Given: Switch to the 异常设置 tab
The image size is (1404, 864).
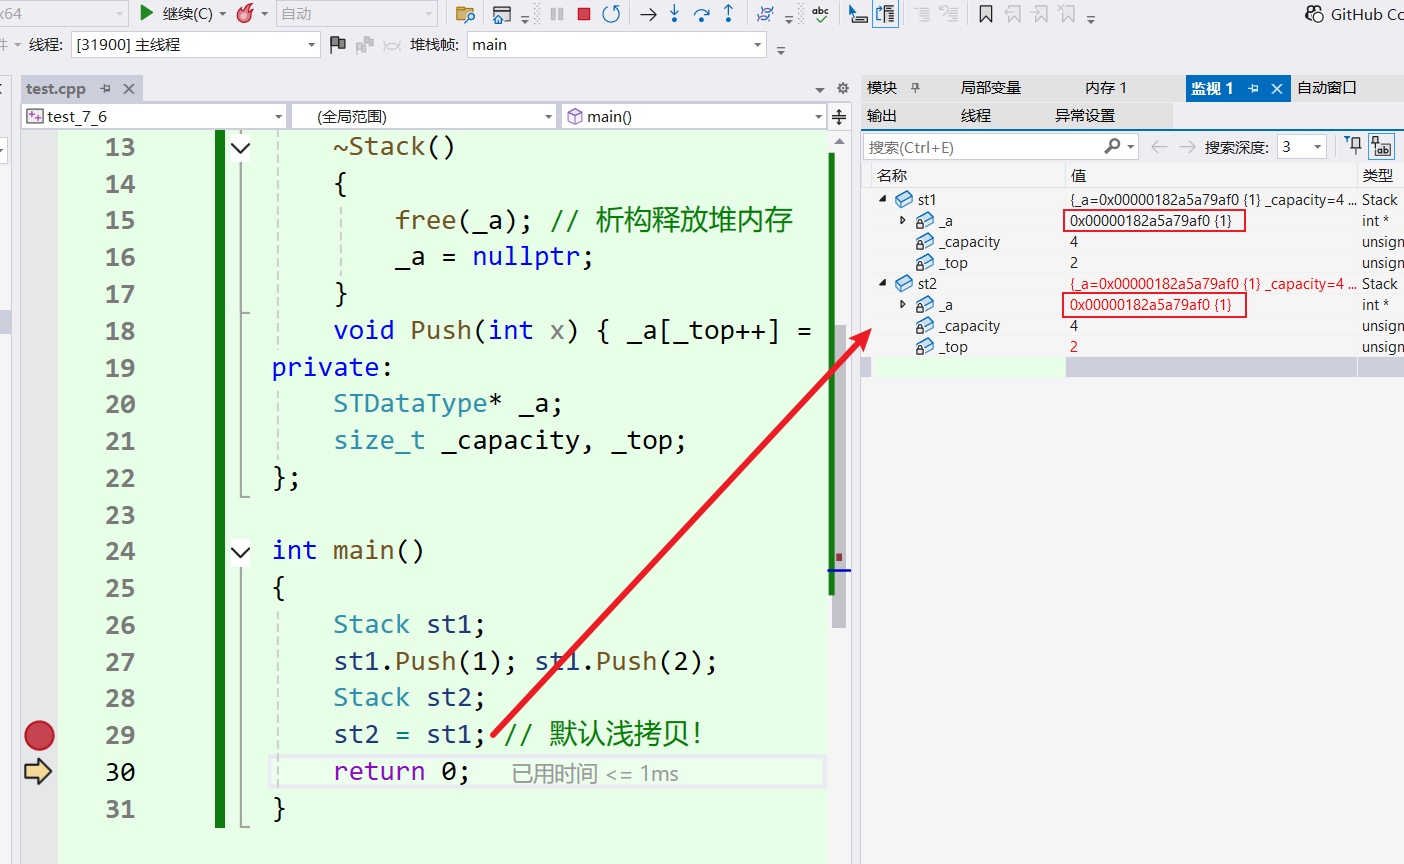Looking at the screenshot, I should coord(1085,116).
